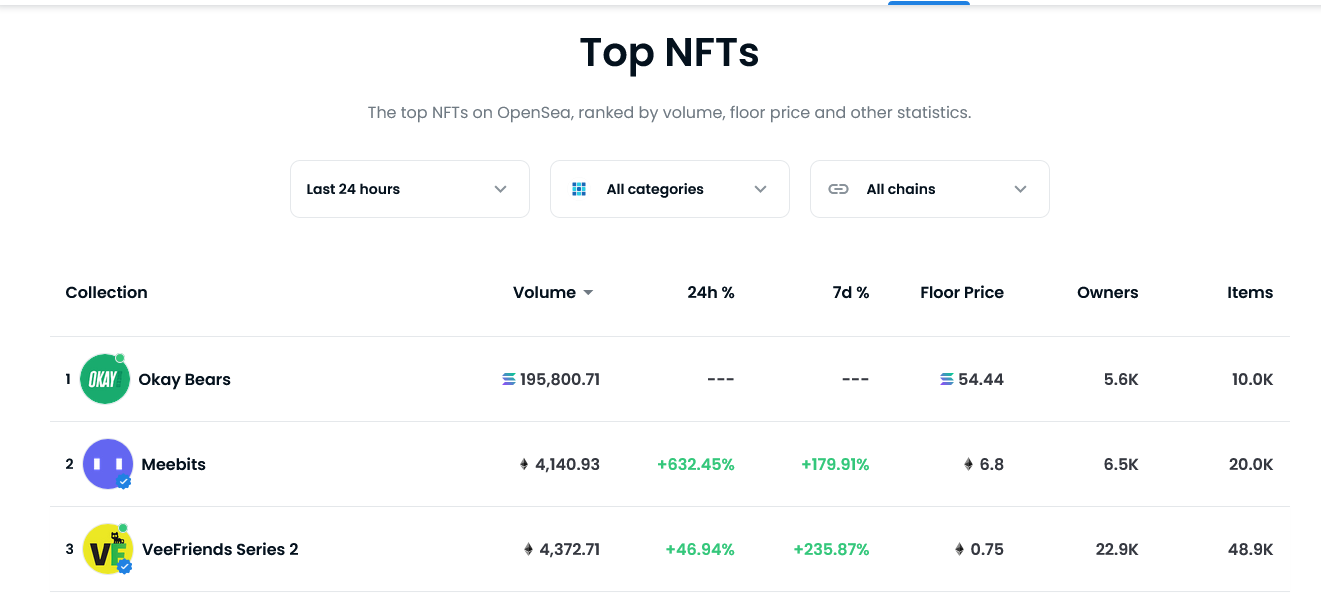Click the 48.9K items value
The width and height of the screenshot is (1321, 597).
[1251, 549]
